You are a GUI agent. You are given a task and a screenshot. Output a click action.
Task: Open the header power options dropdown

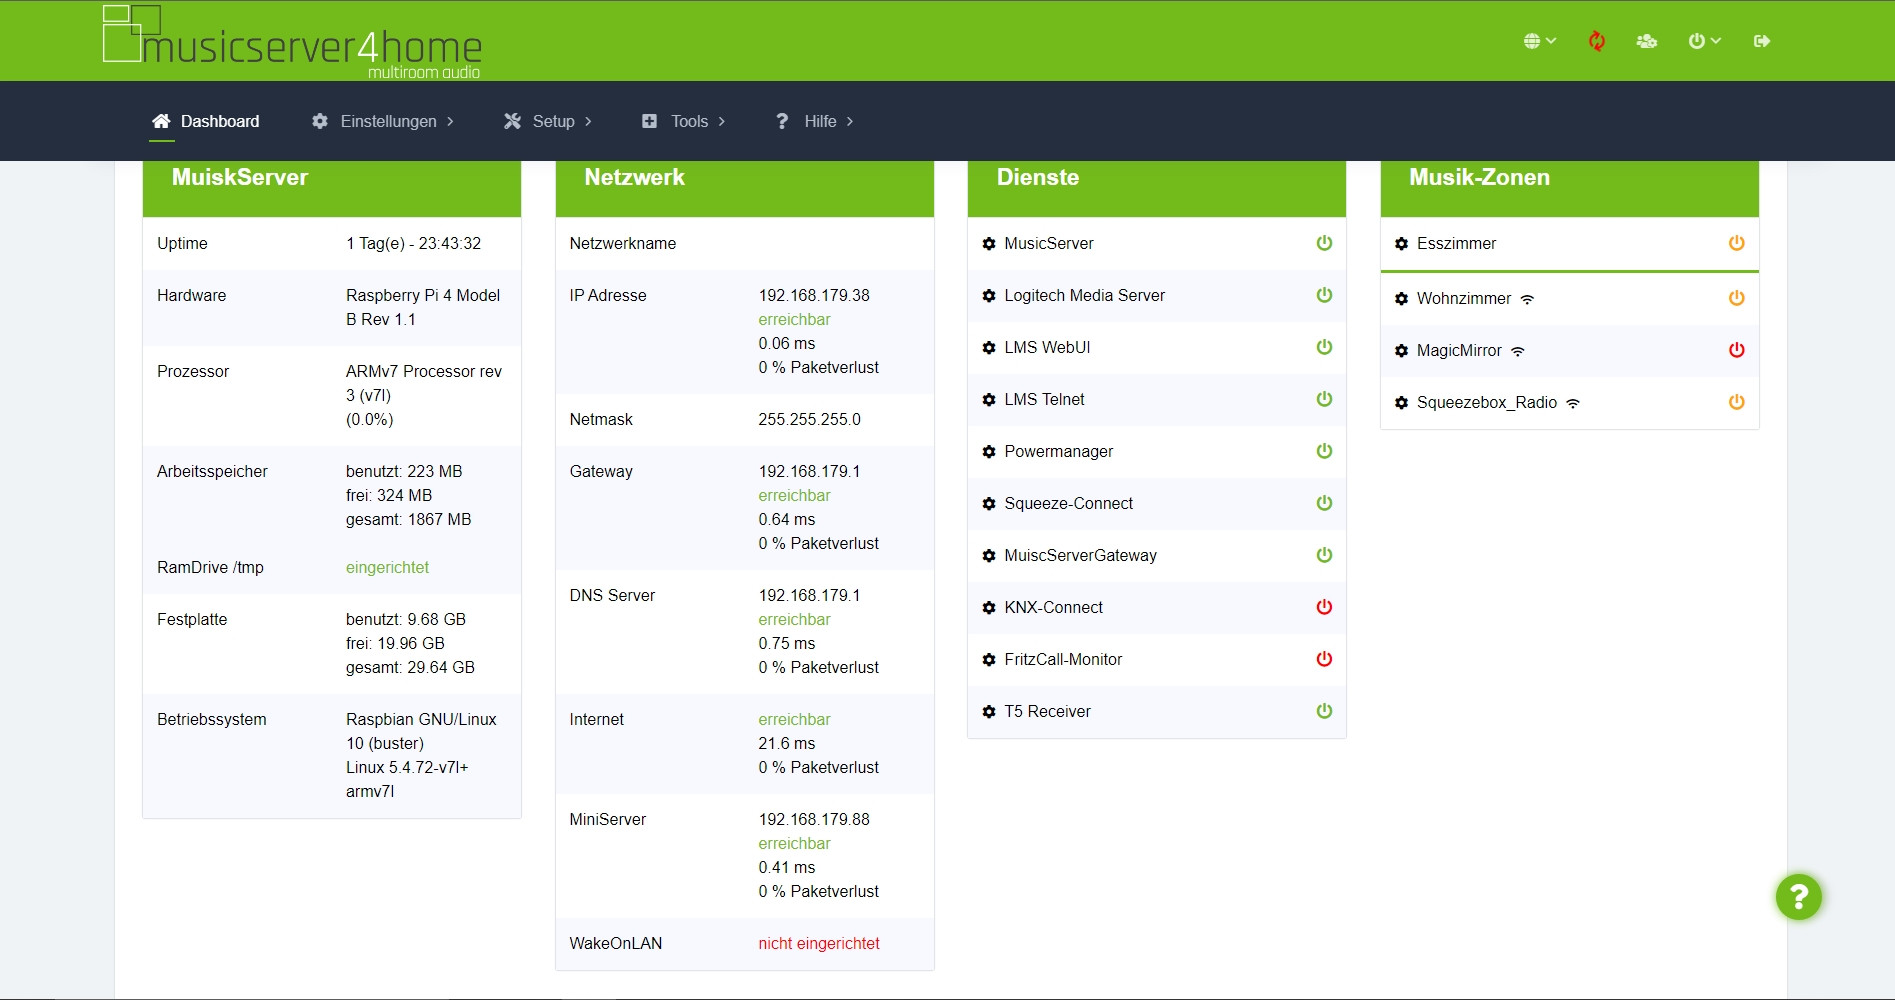point(1705,41)
